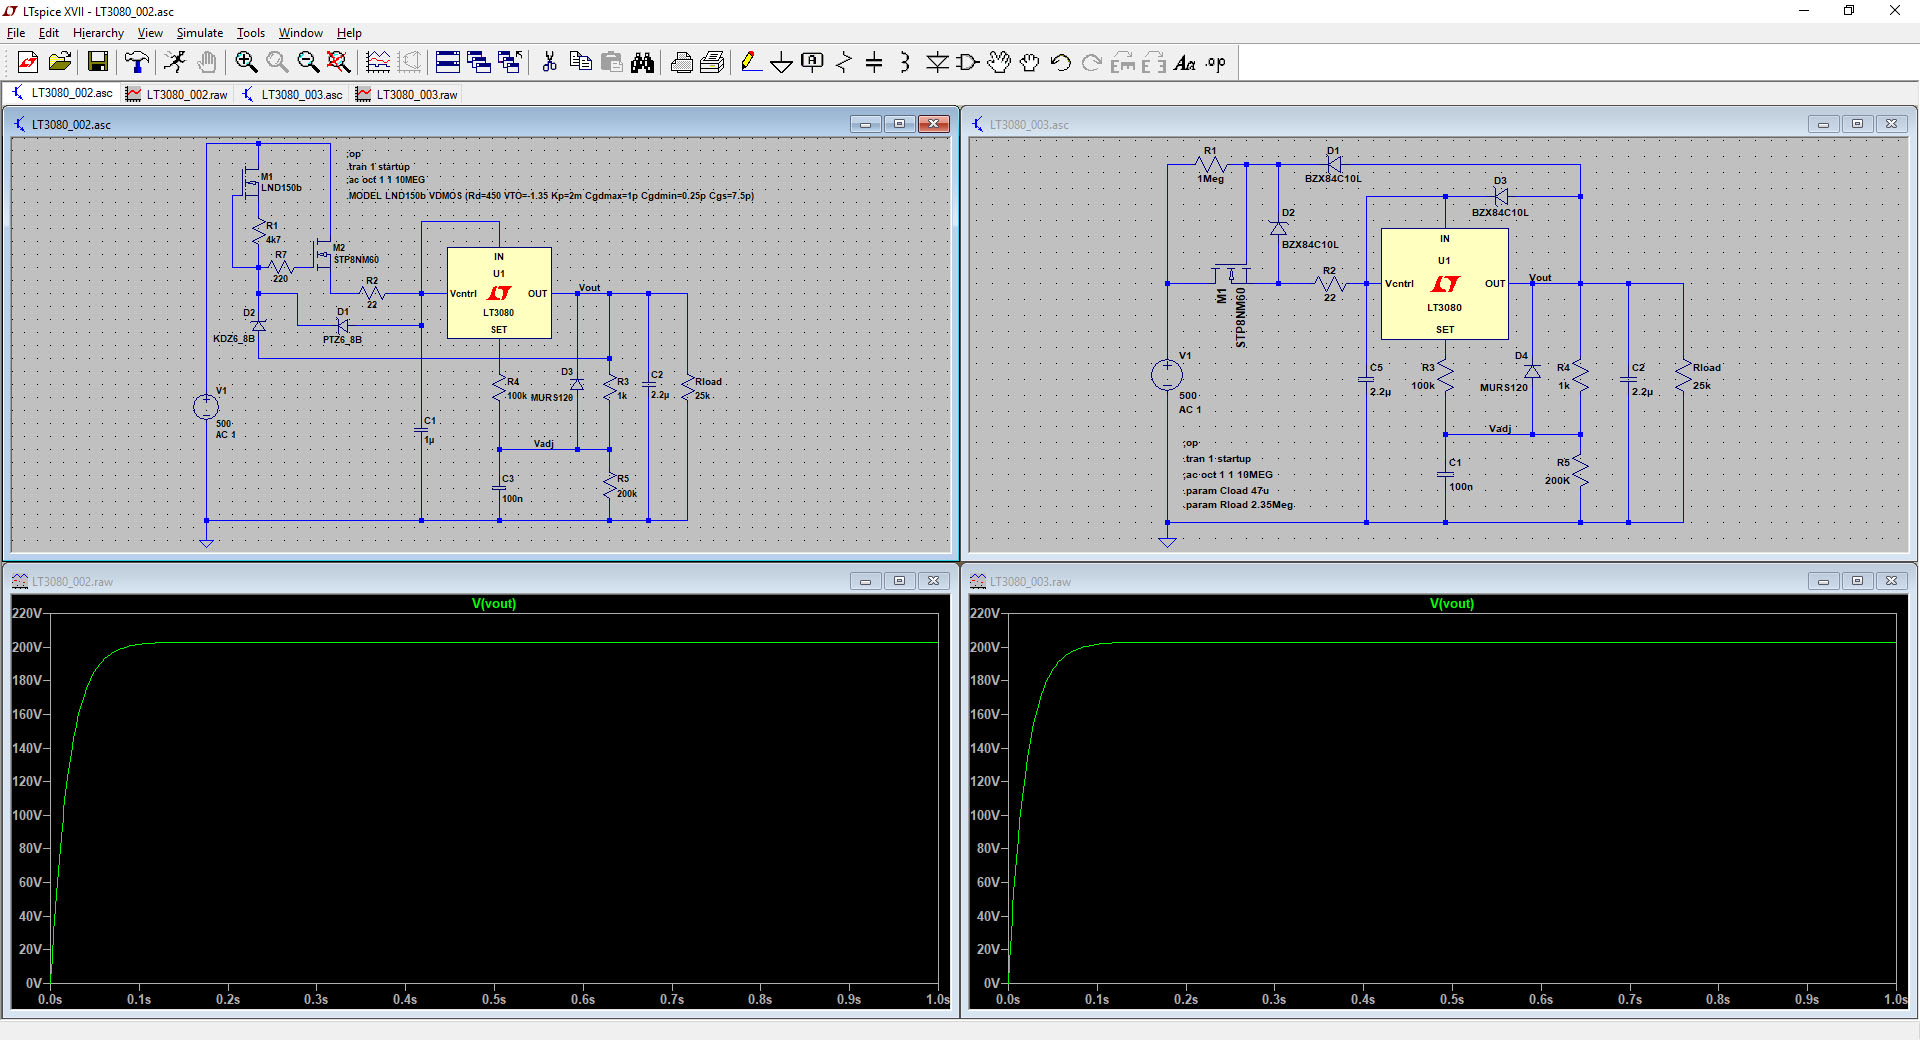Click the V(vout) trace label in LT3080_003.raw plot
Image resolution: width=1920 pixels, height=1040 pixels.
click(x=1452, y=603)
